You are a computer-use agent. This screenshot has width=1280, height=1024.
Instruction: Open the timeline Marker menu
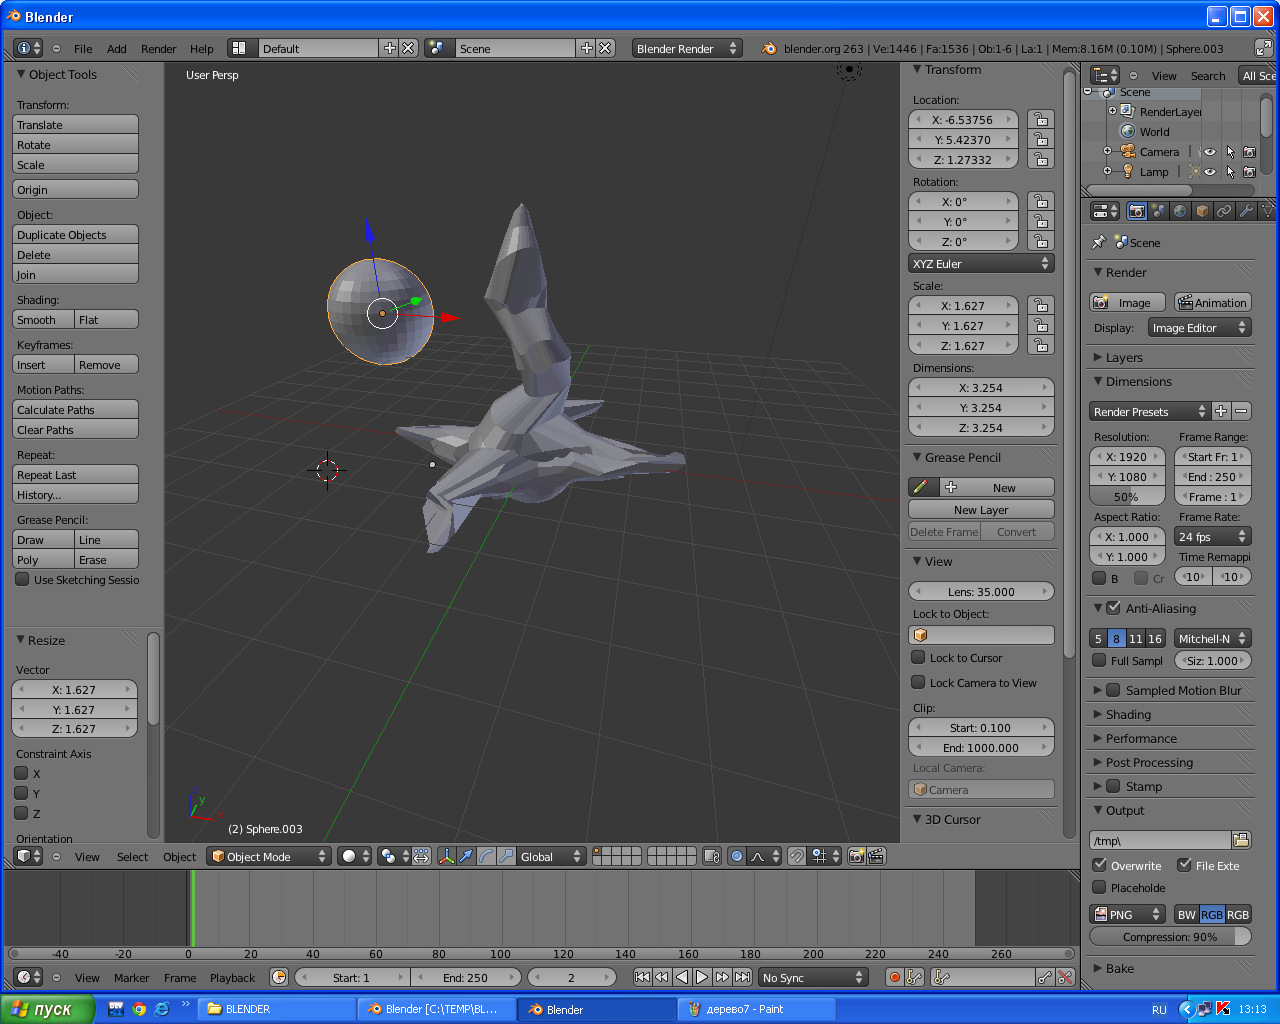pos(131,977)
